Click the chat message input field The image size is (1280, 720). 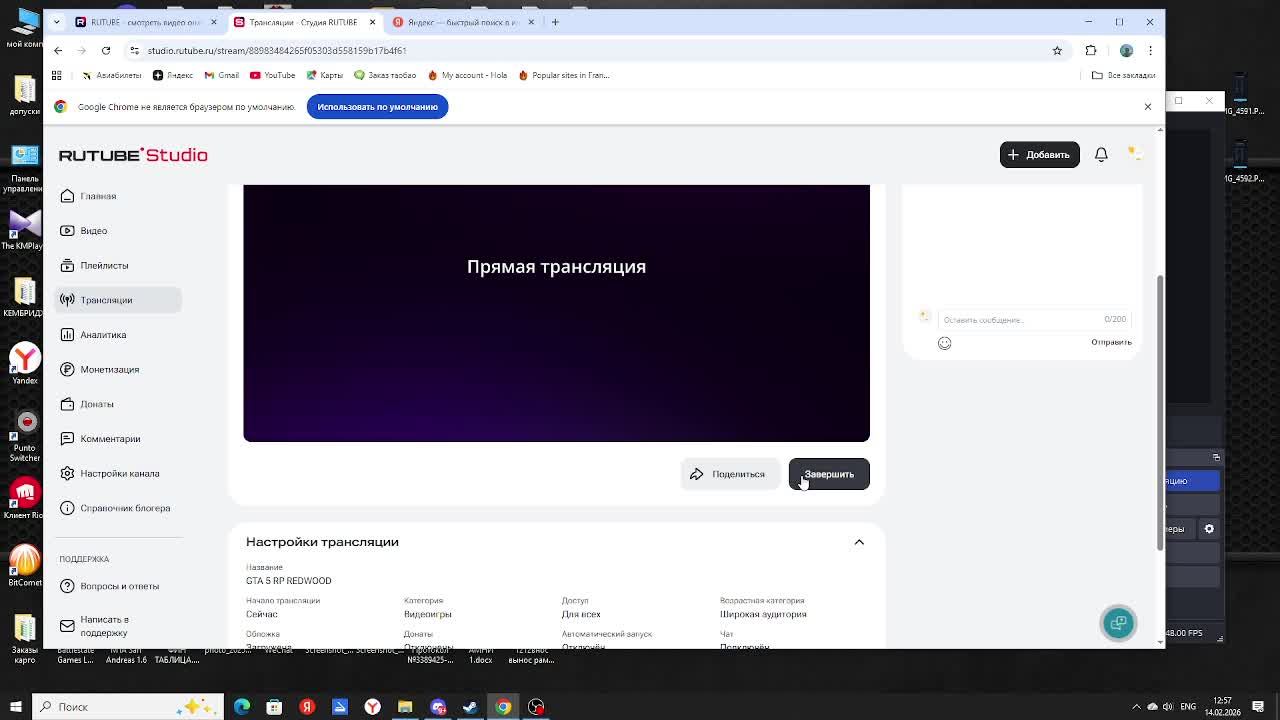1034,319
